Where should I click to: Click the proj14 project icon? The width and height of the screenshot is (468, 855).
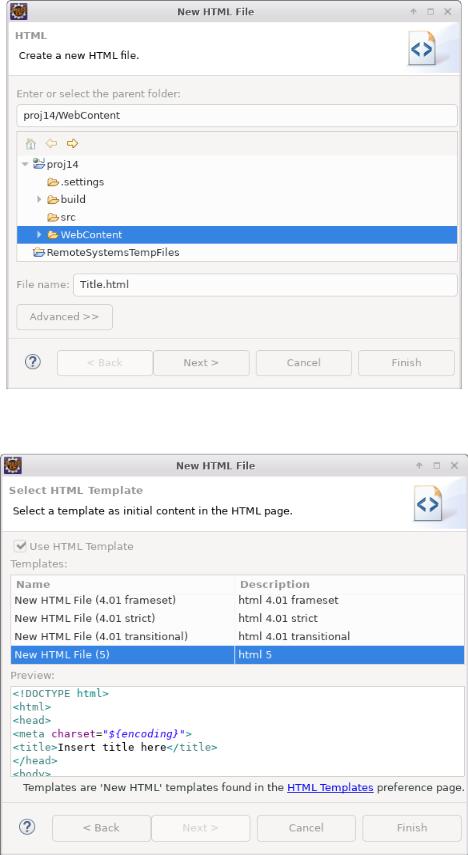click(x=39, y=164)
